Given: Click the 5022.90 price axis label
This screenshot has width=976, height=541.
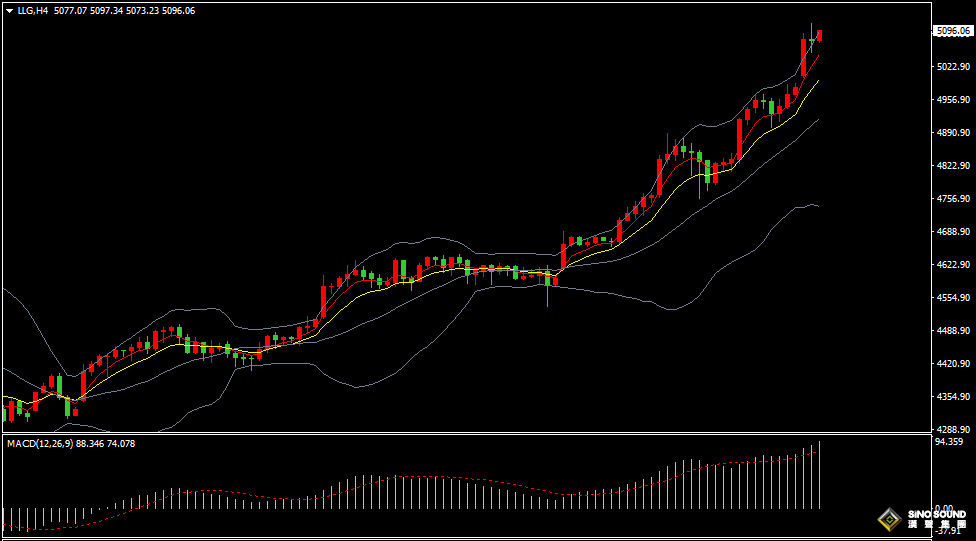Looking at the screenshot, I should [952, 67].
